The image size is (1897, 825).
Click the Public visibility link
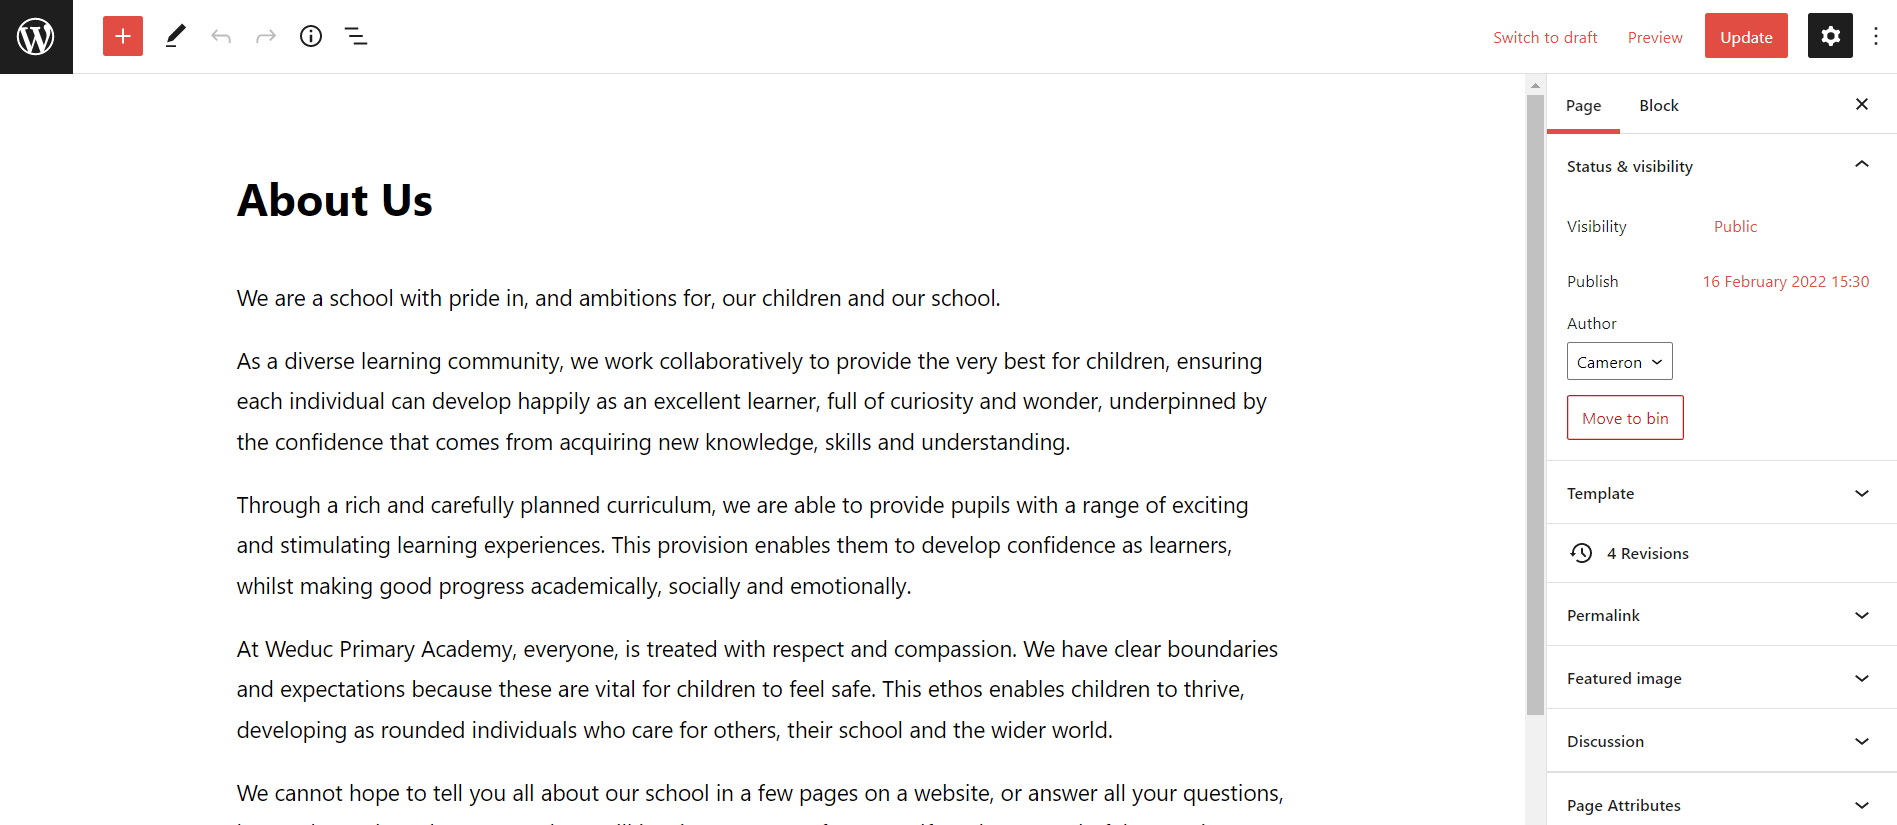pos(1735,227)
